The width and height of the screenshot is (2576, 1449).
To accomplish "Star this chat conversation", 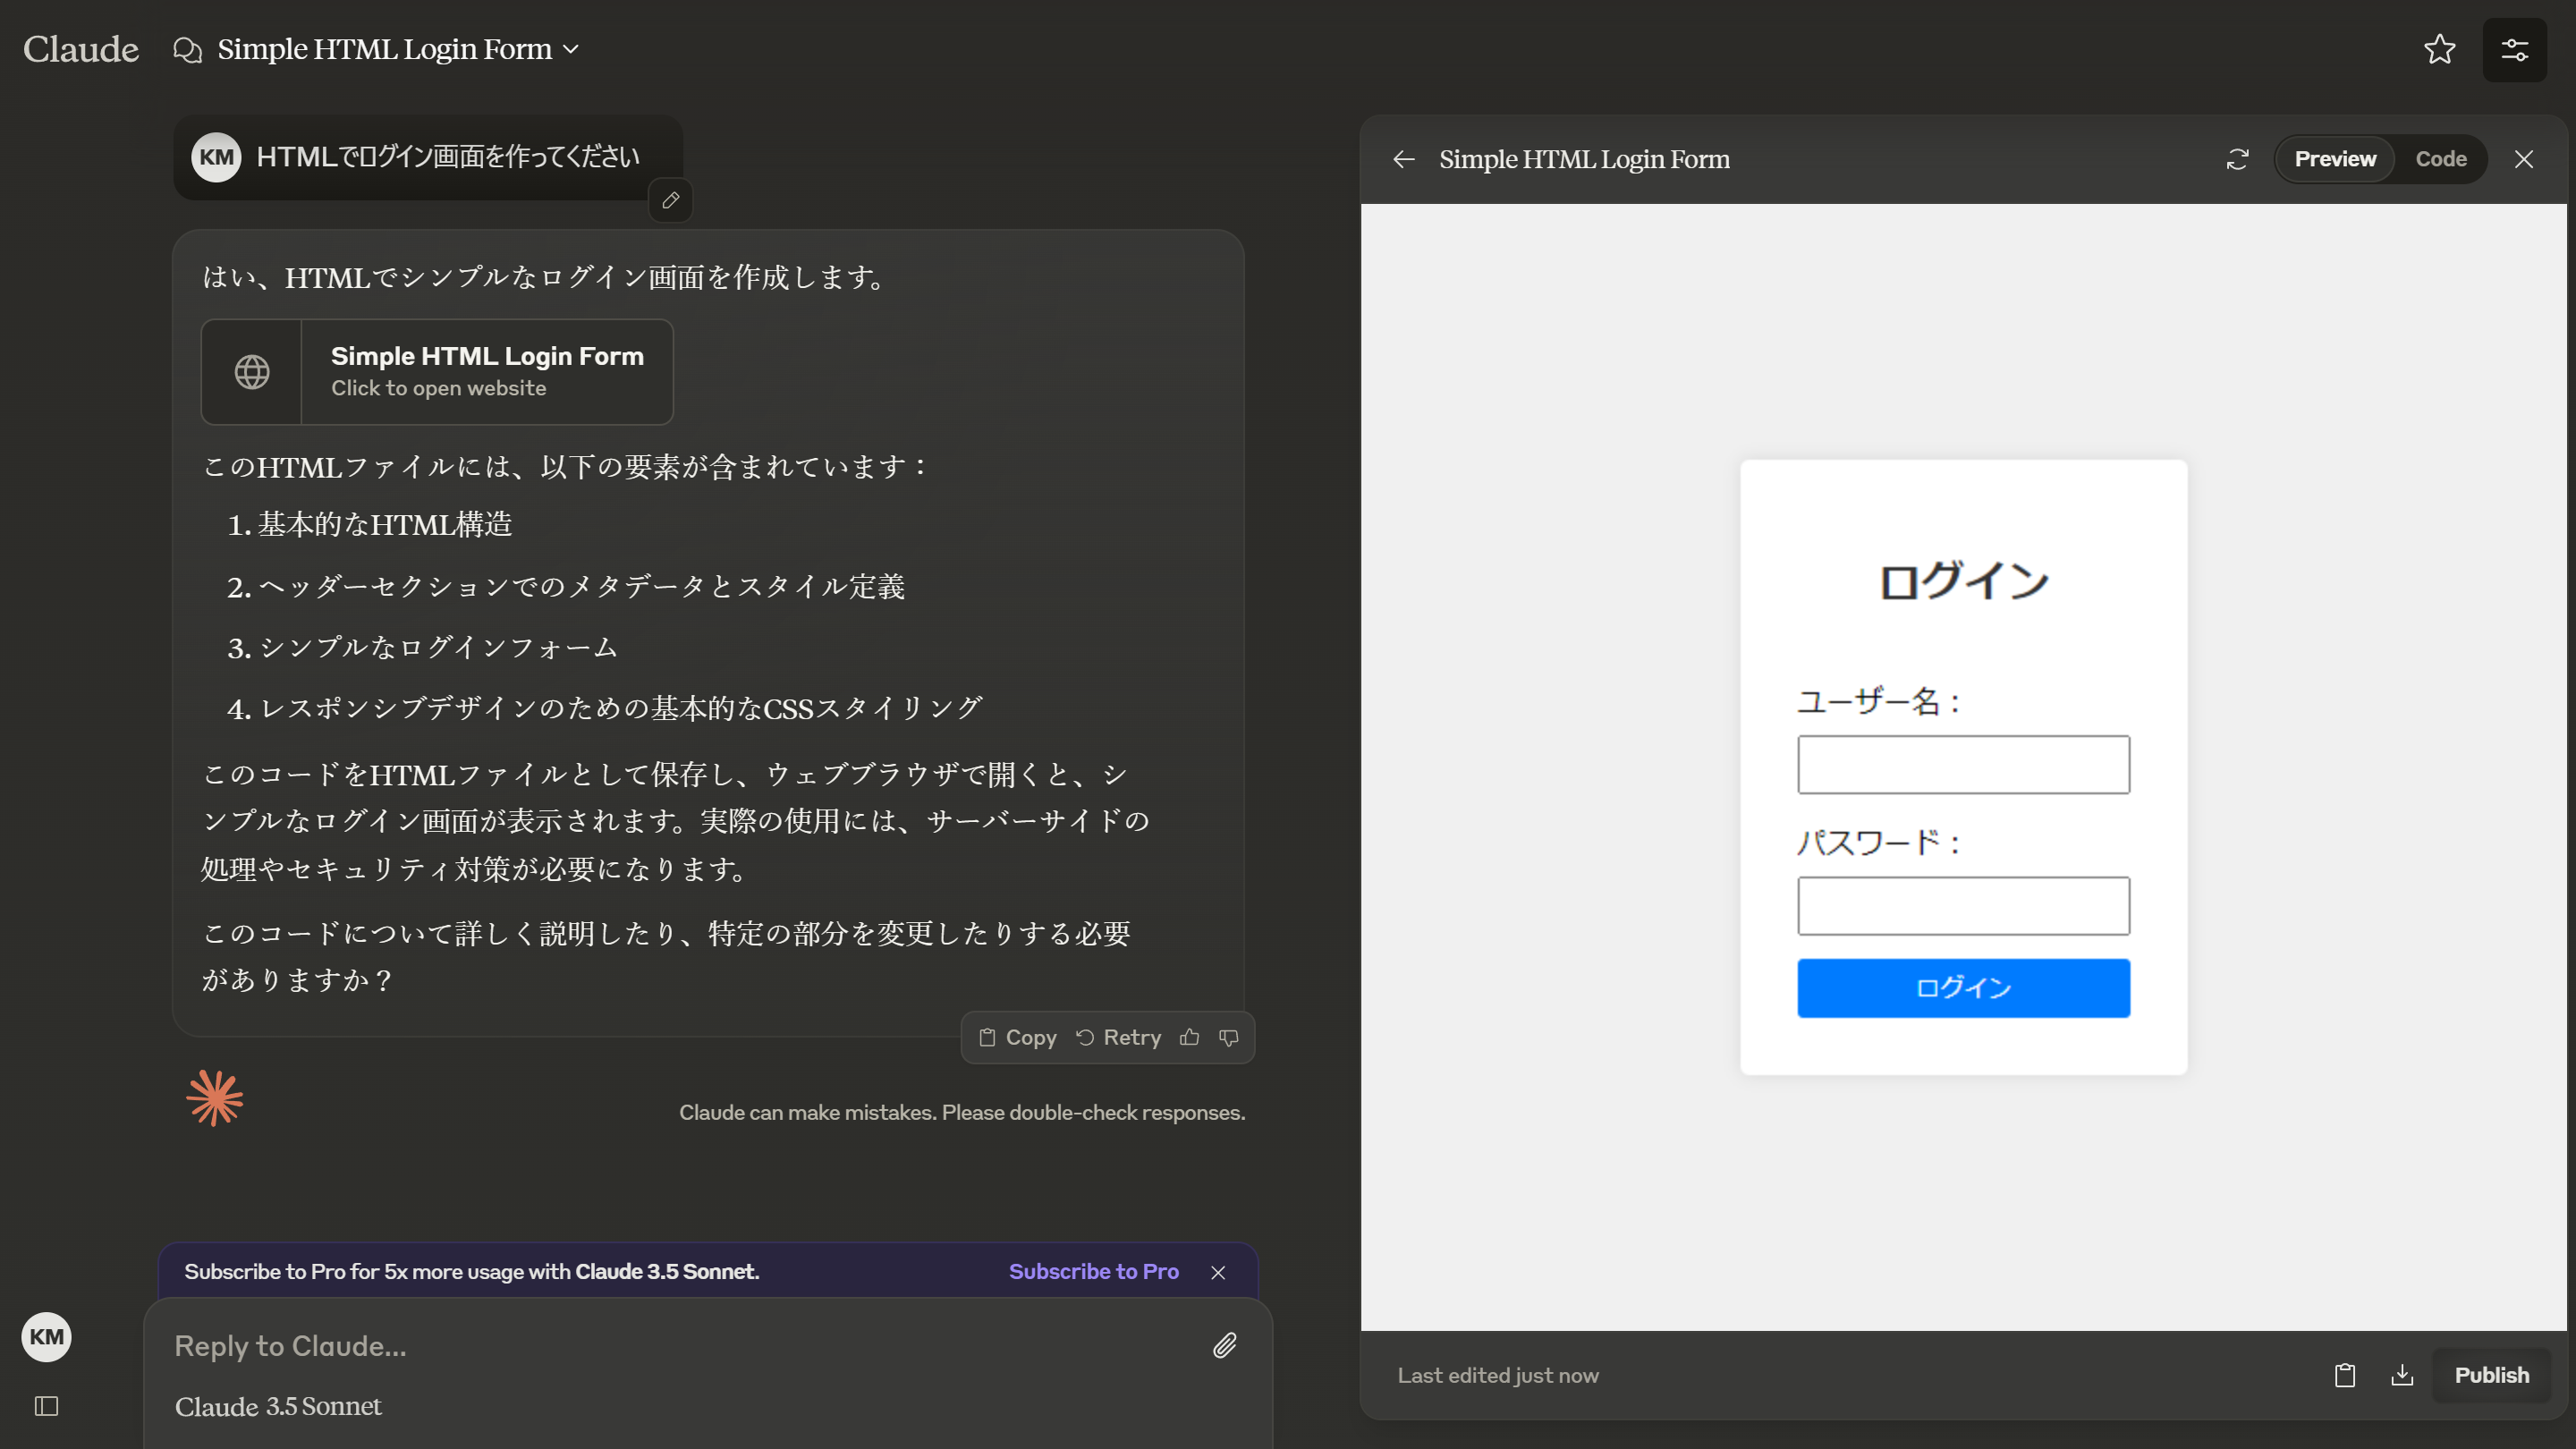I will point(2439,49).
